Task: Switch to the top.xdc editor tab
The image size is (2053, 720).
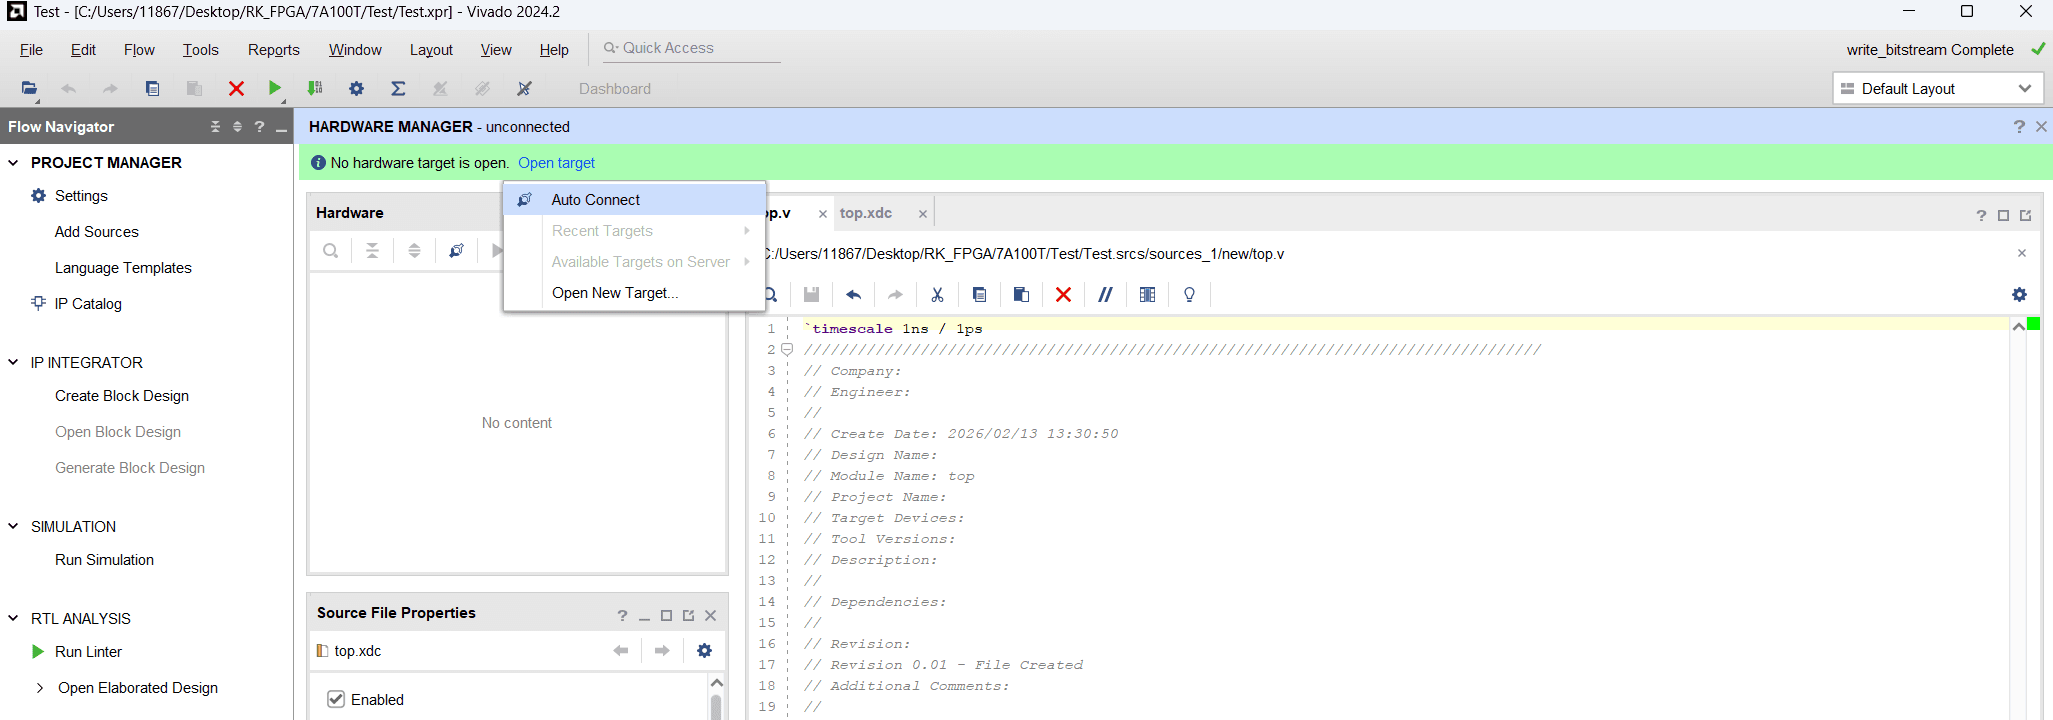Action: (x=866, y=213)
